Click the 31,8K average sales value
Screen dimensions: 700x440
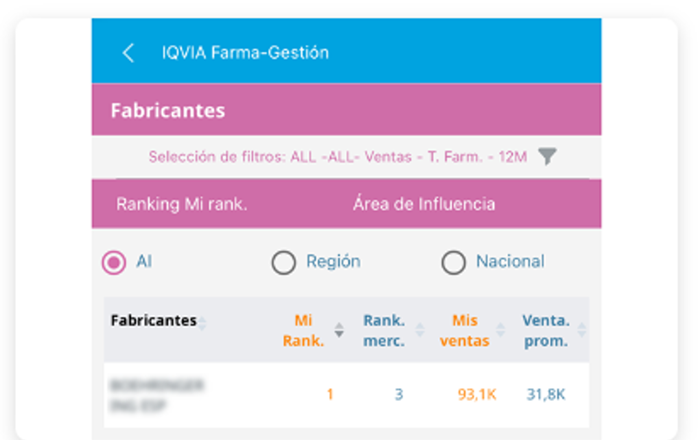coord(546,394)
